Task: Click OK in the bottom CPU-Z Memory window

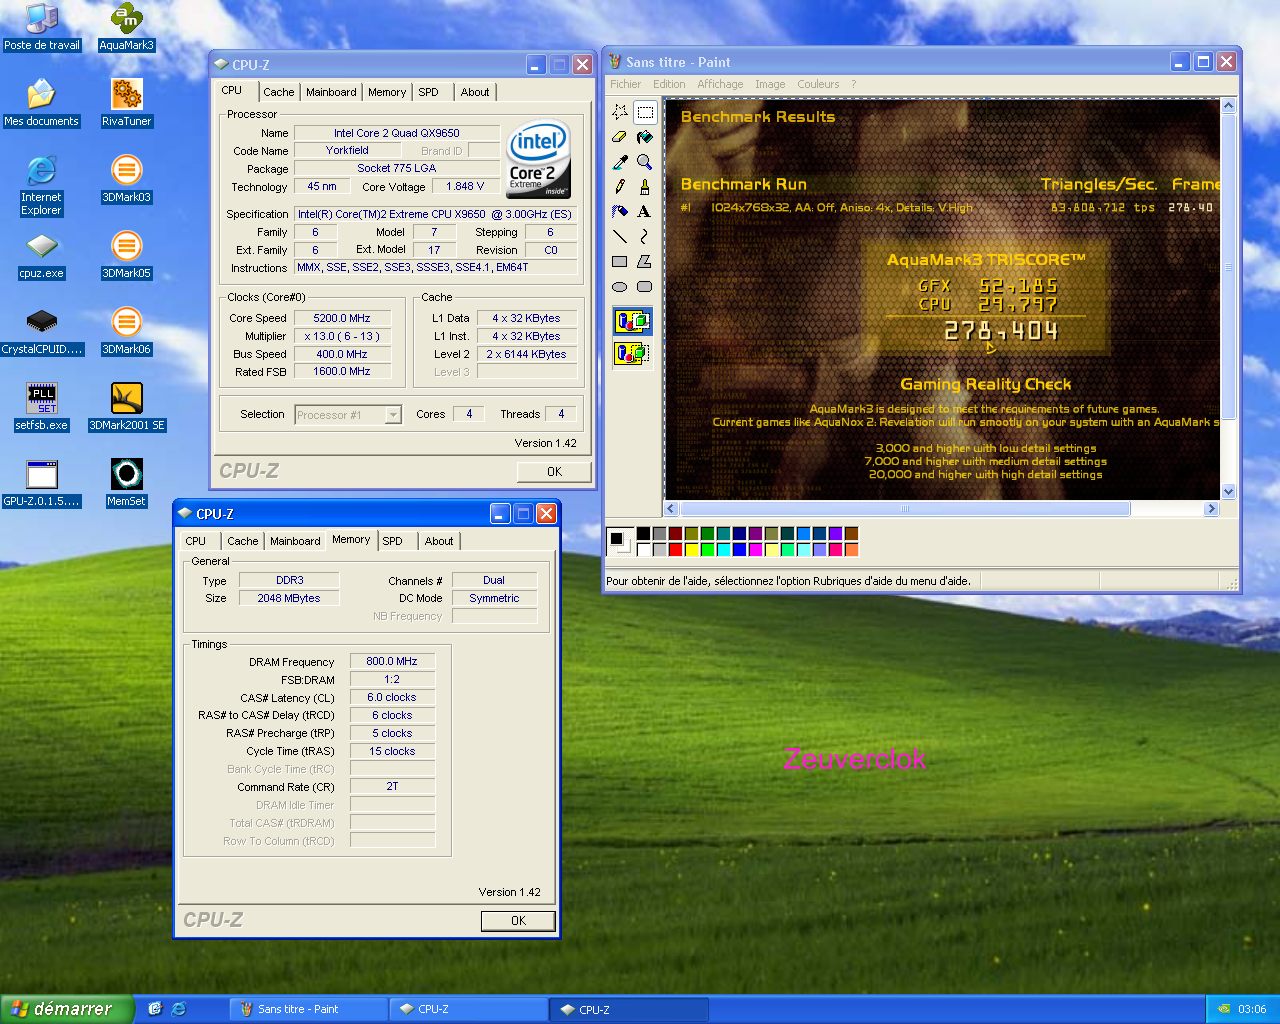Action: point(518,921)
